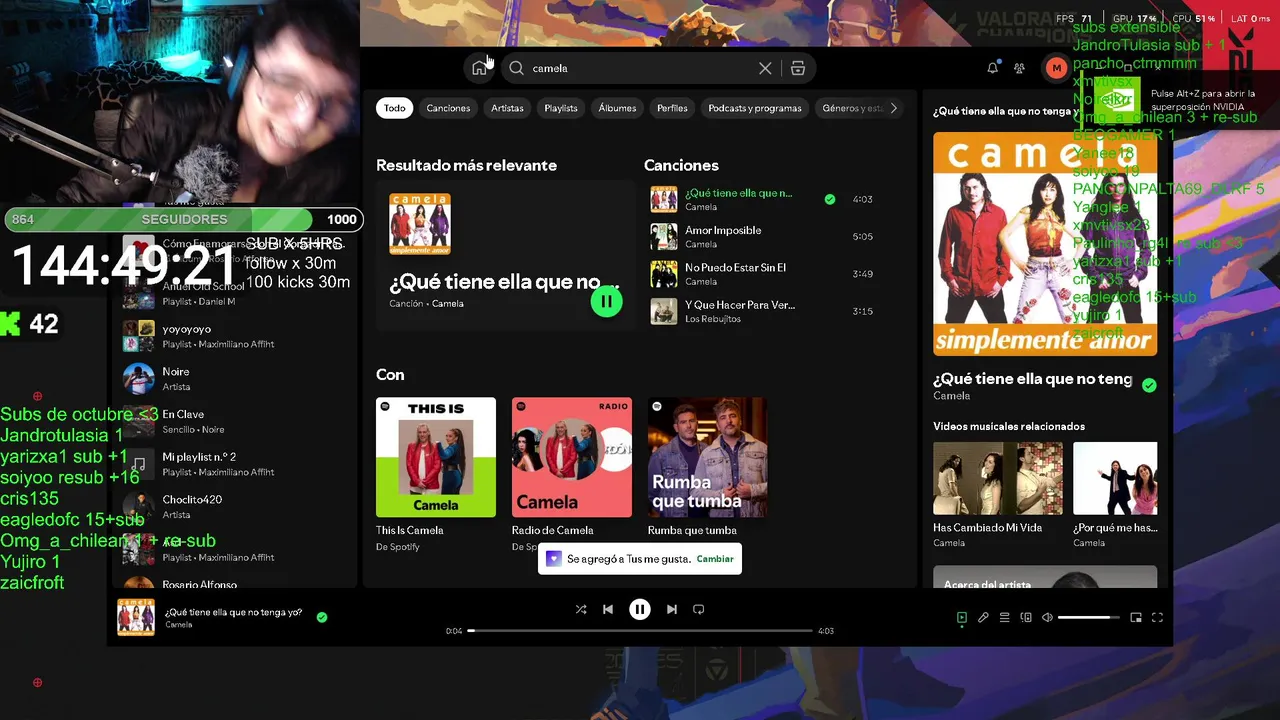The height and width of the screenshot is (720, 1280).
Task: Seek within the song progress bar
Action: [x=640, y=631]
